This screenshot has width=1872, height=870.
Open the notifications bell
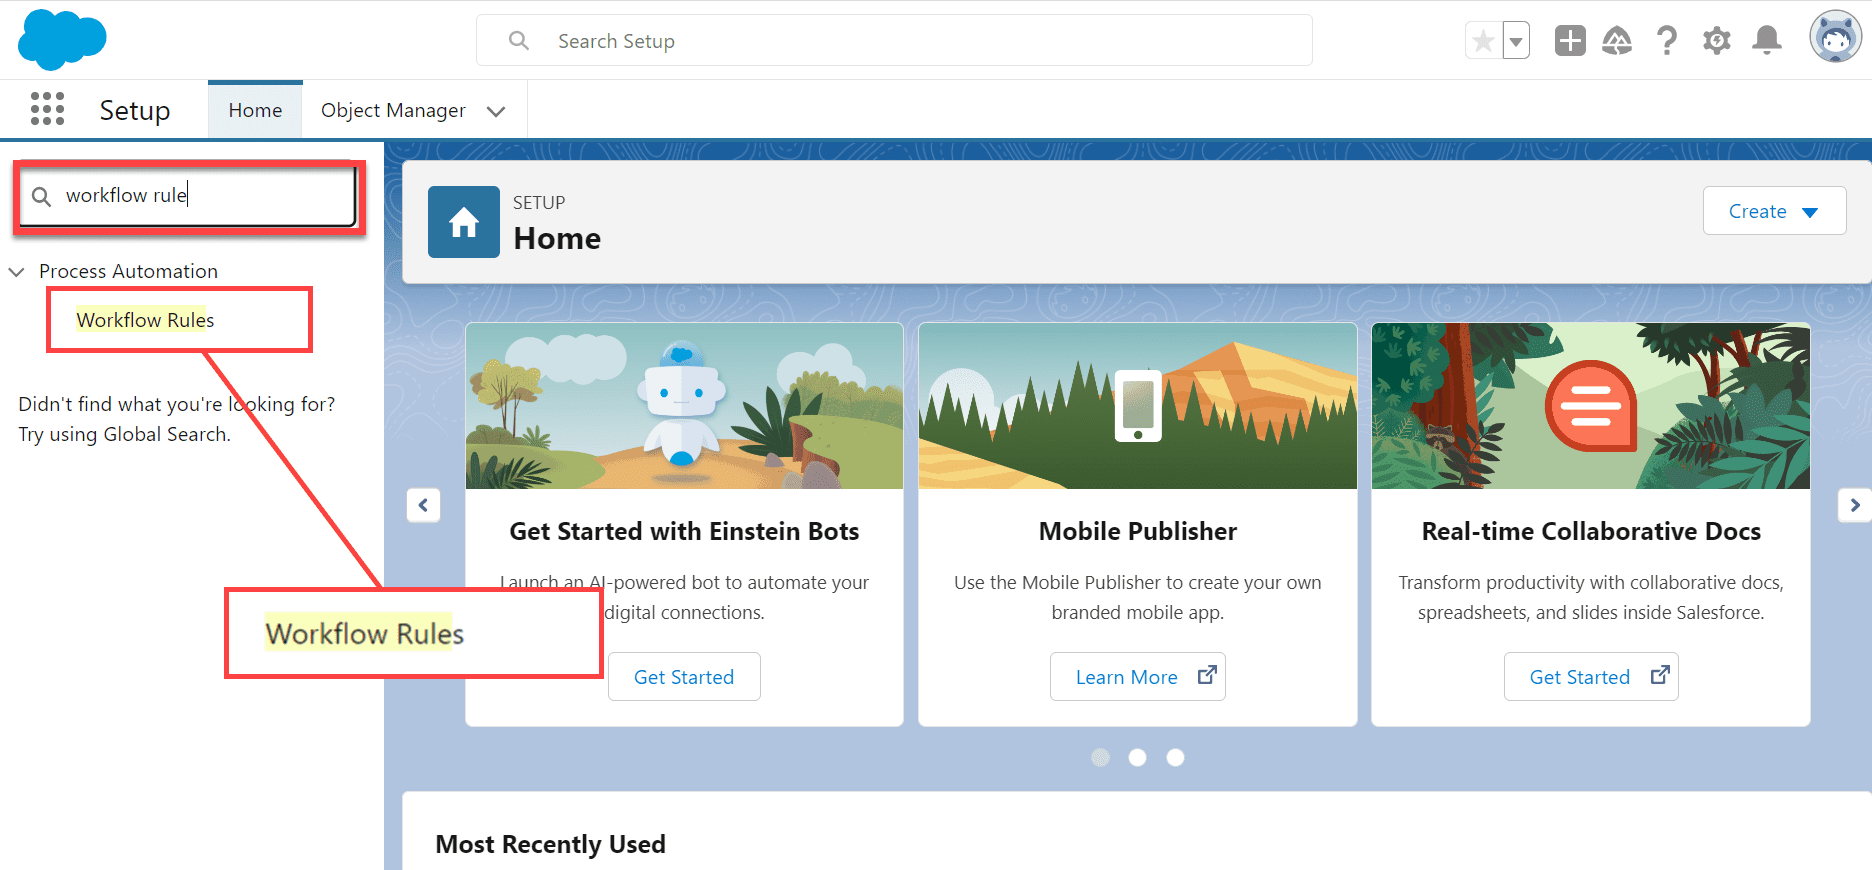point(1767,41)
